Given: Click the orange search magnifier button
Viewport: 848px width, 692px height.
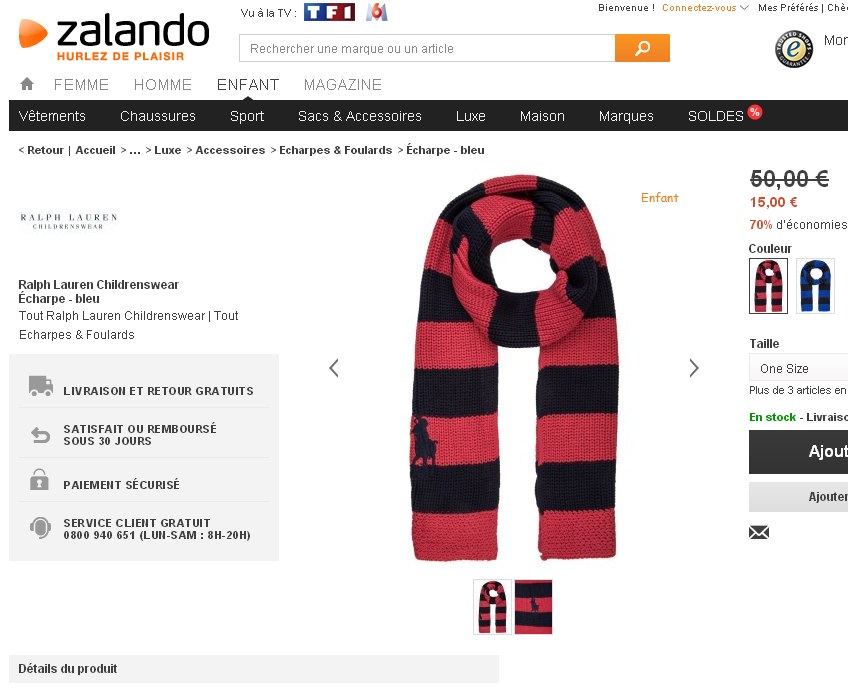Looking at the screenshot, I should pos(642,48).
